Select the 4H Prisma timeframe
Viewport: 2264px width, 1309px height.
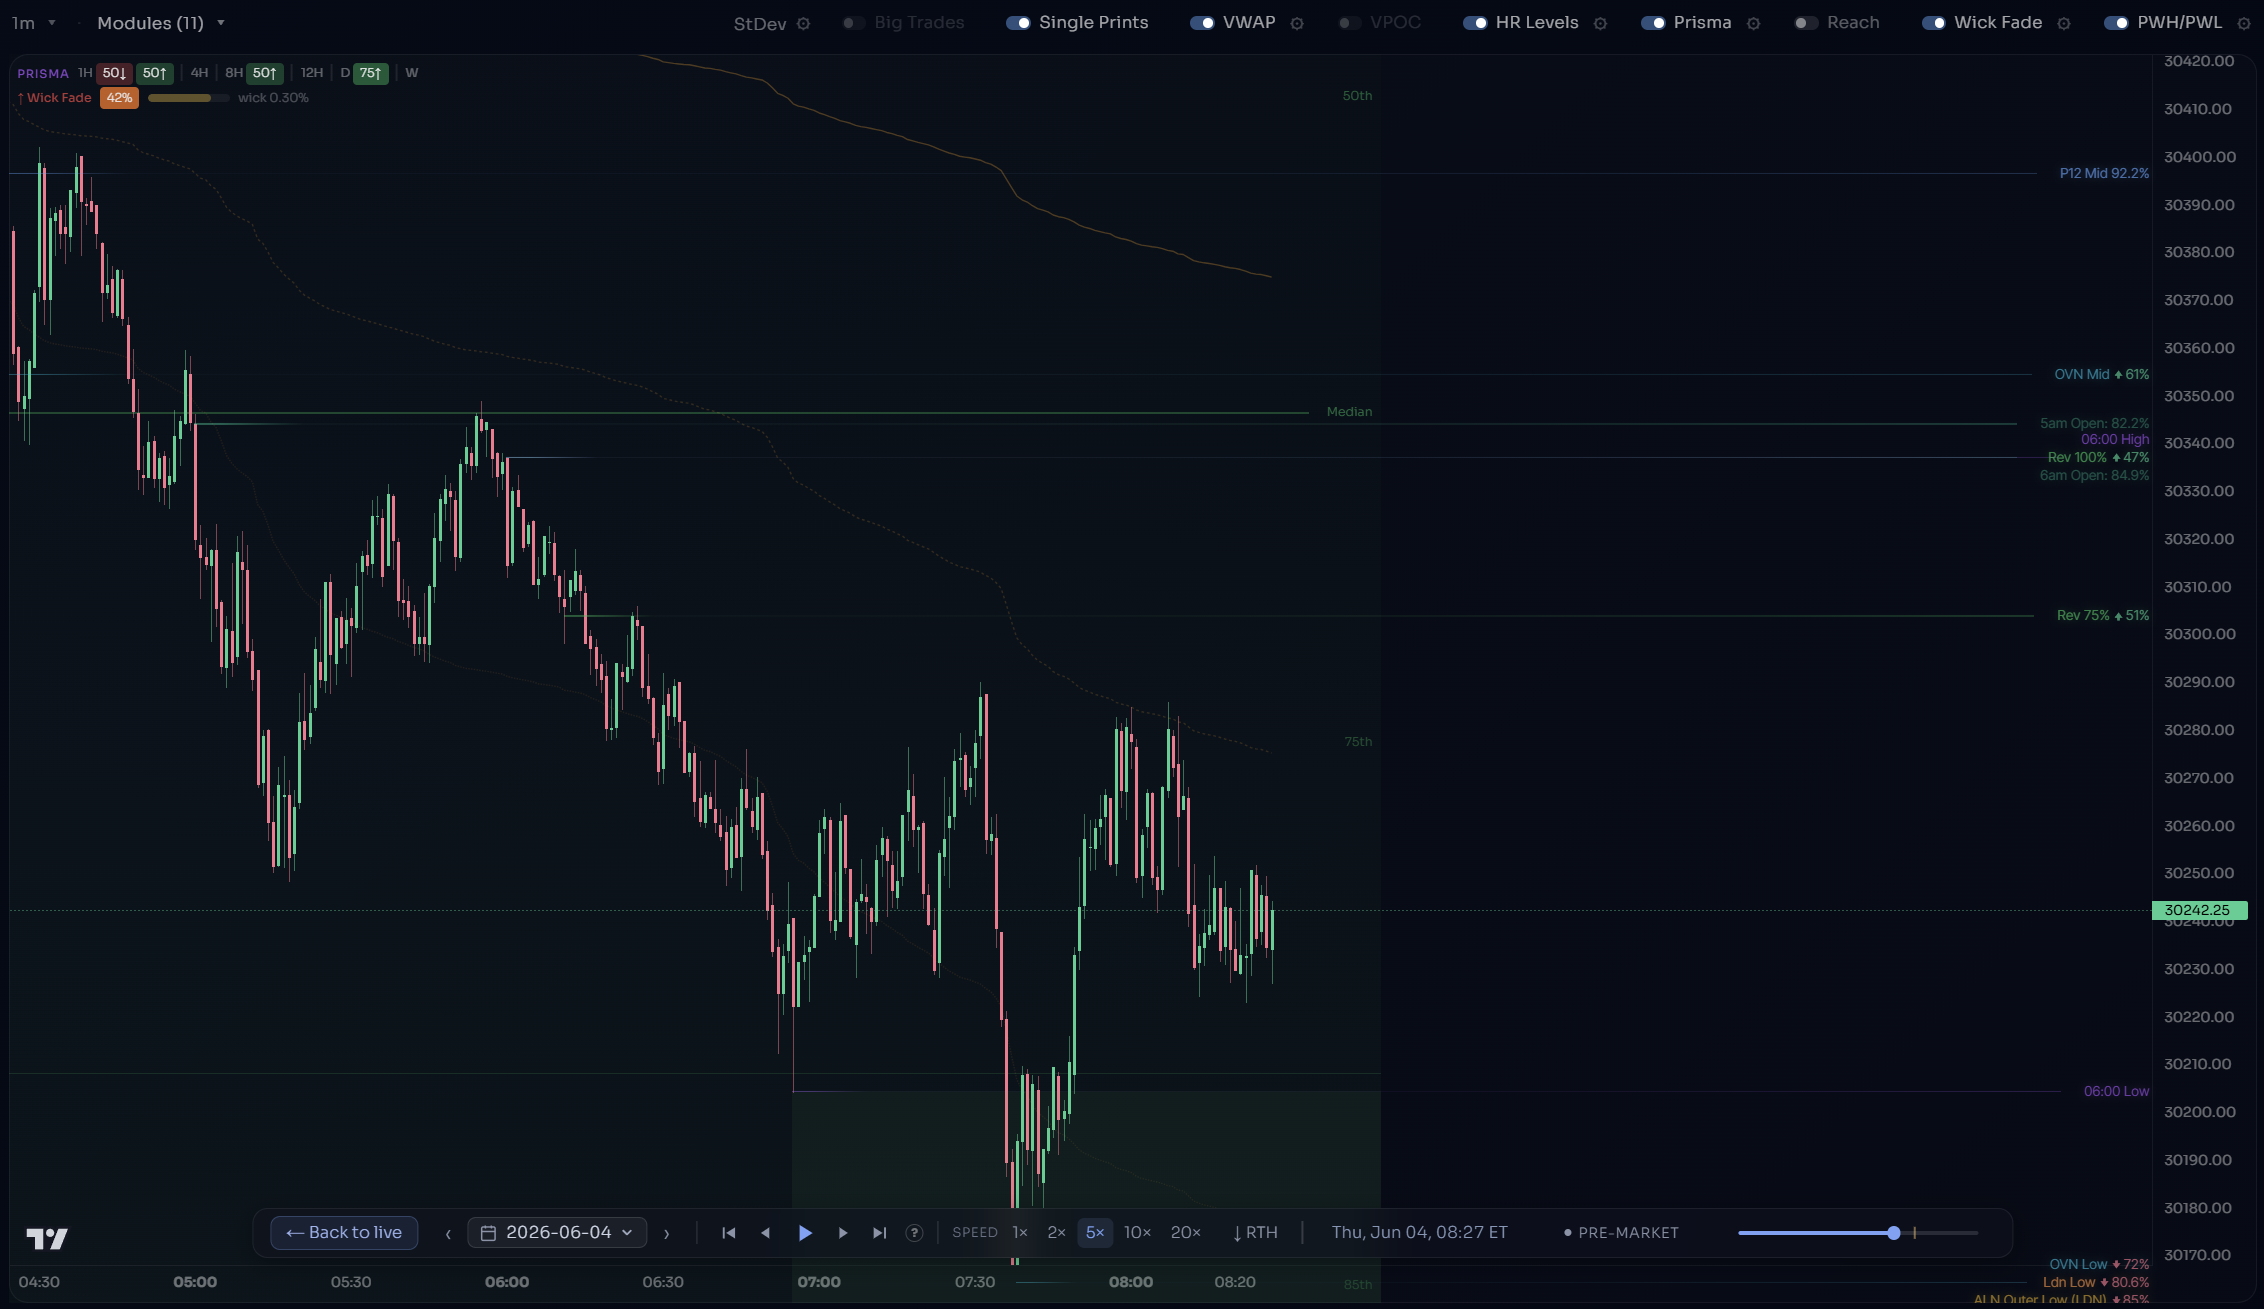click(199, 73)
